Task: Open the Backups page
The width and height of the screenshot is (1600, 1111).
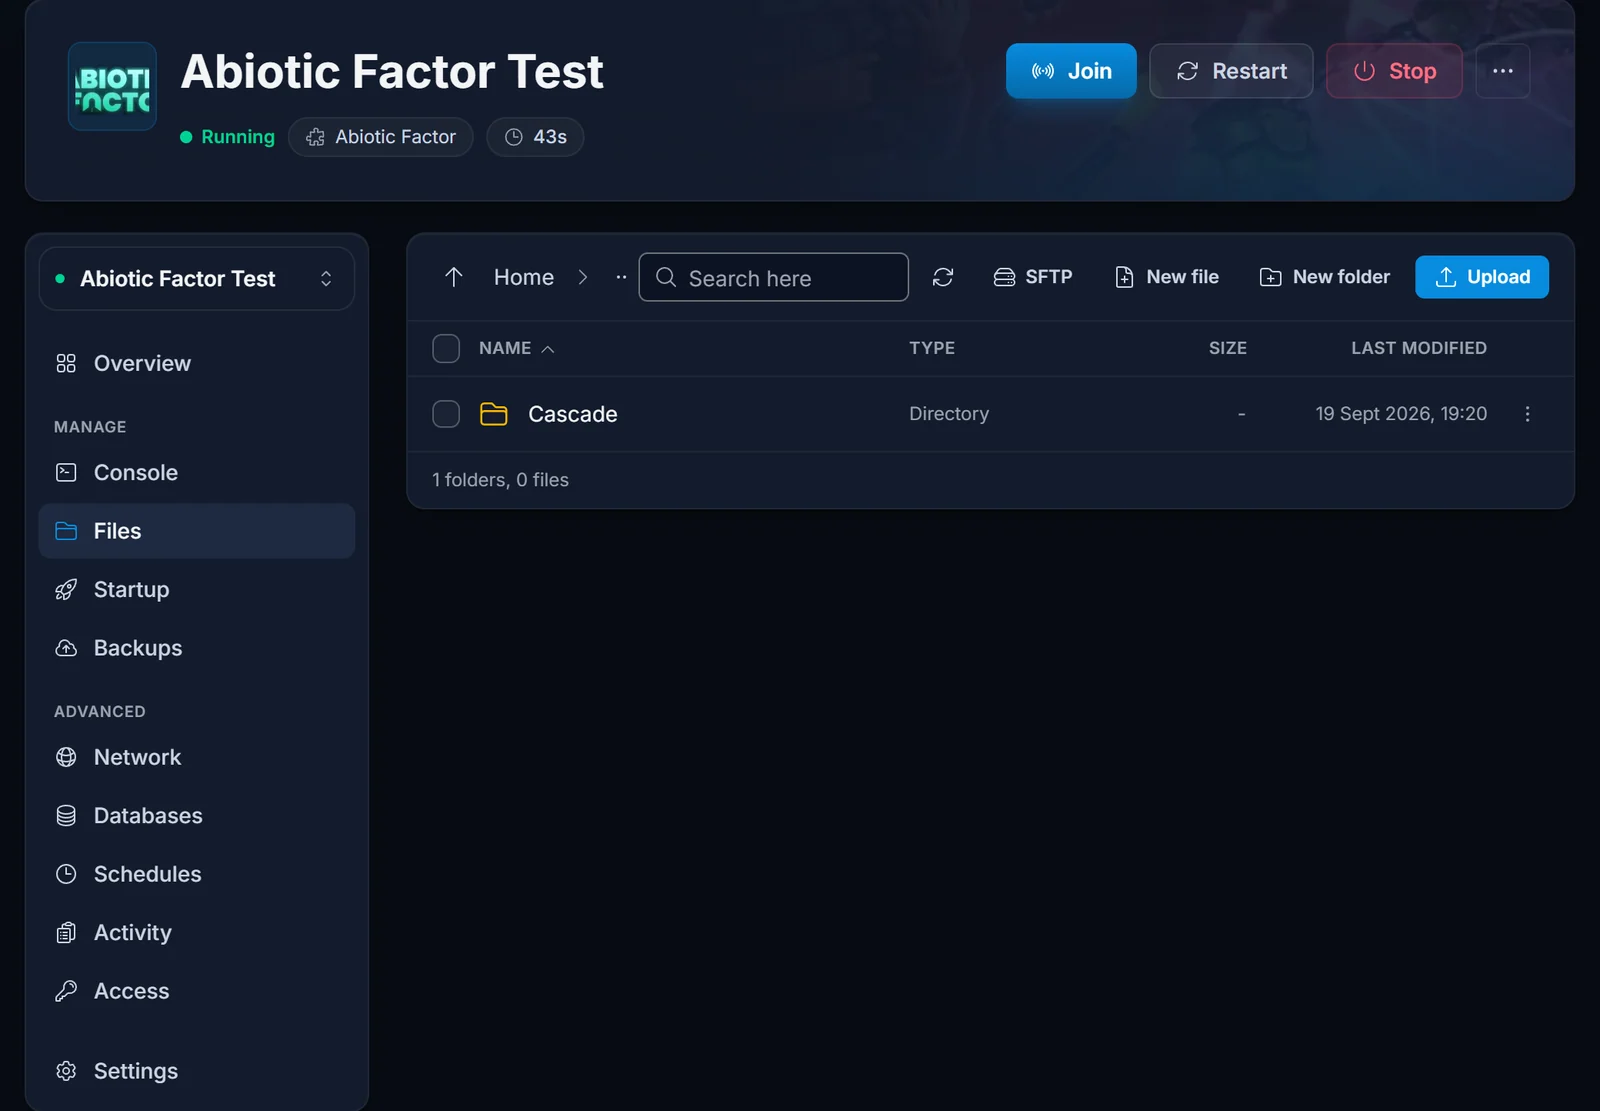Action: (x=197, y=648)
